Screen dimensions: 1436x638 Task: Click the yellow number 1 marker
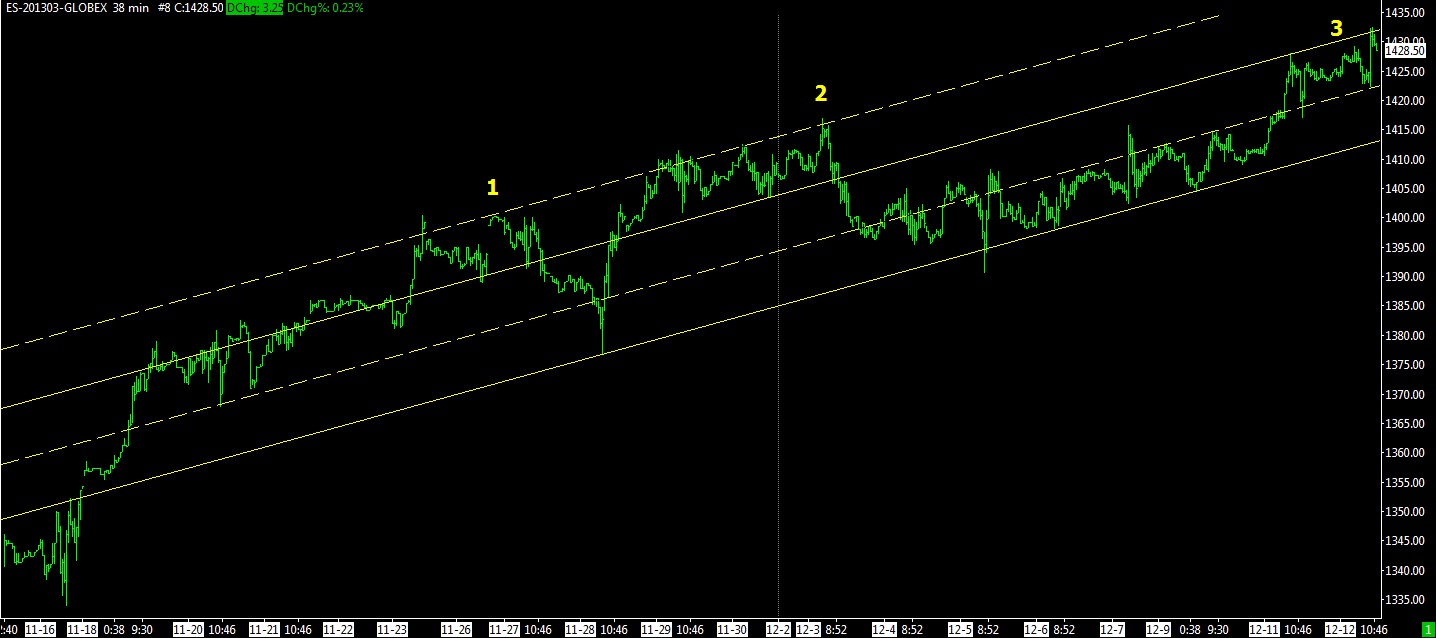[492, 187]
